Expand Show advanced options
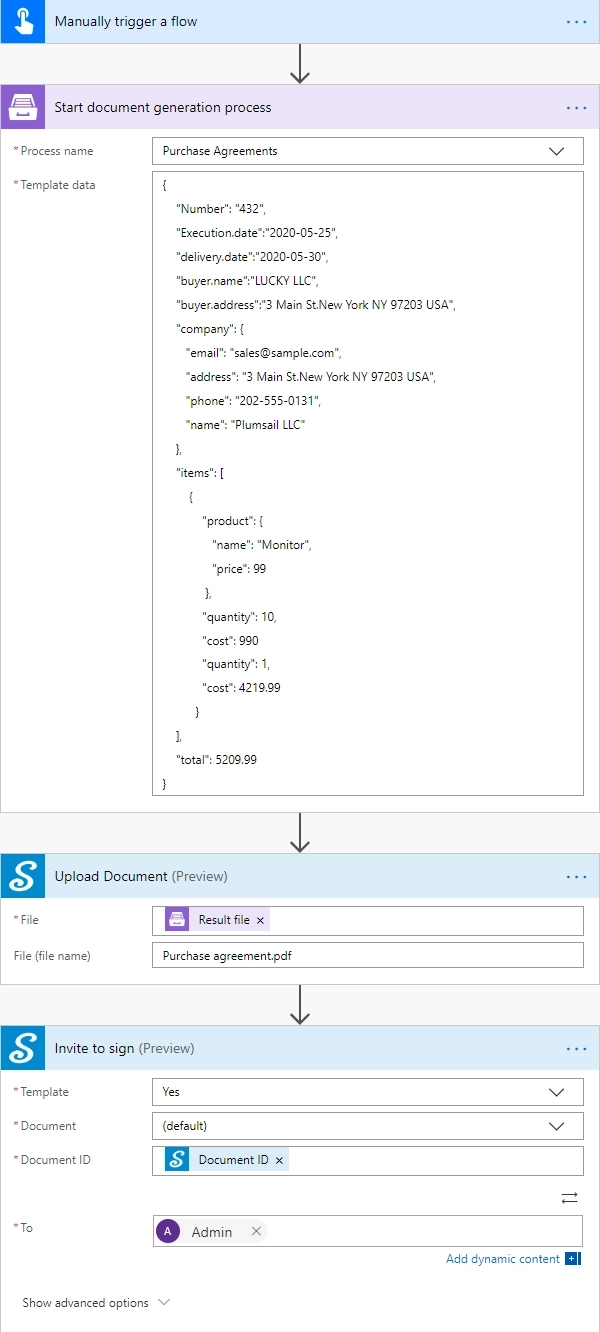The width and height of the screenshot is (600, 1332). 96,1303
